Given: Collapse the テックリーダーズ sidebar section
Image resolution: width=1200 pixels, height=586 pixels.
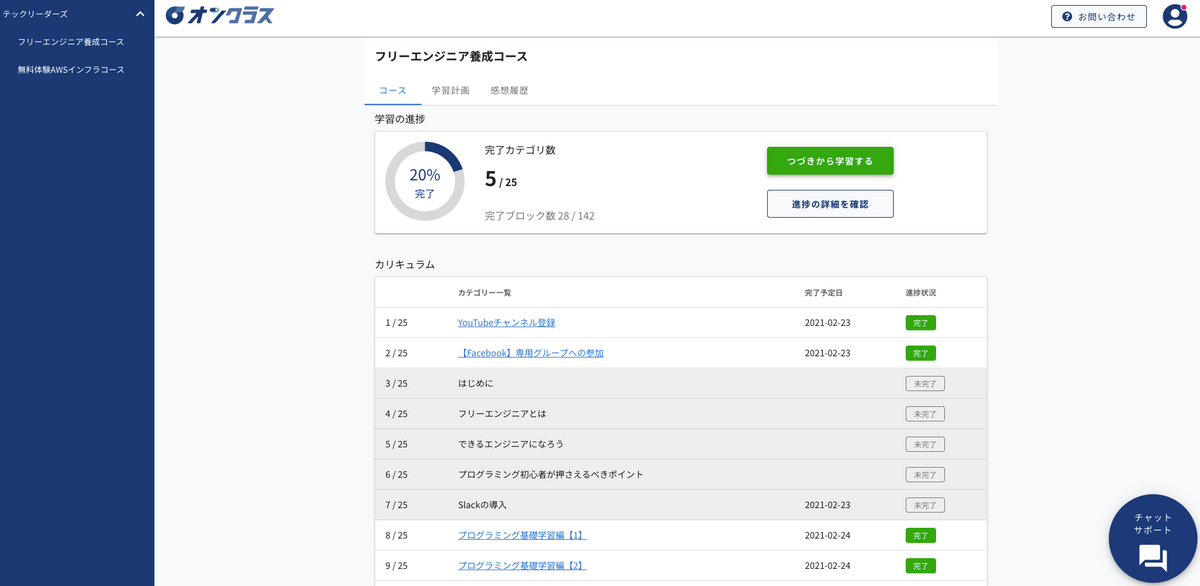Looking at the screenshot, I should pyautogui.click(x=140, y=14).
